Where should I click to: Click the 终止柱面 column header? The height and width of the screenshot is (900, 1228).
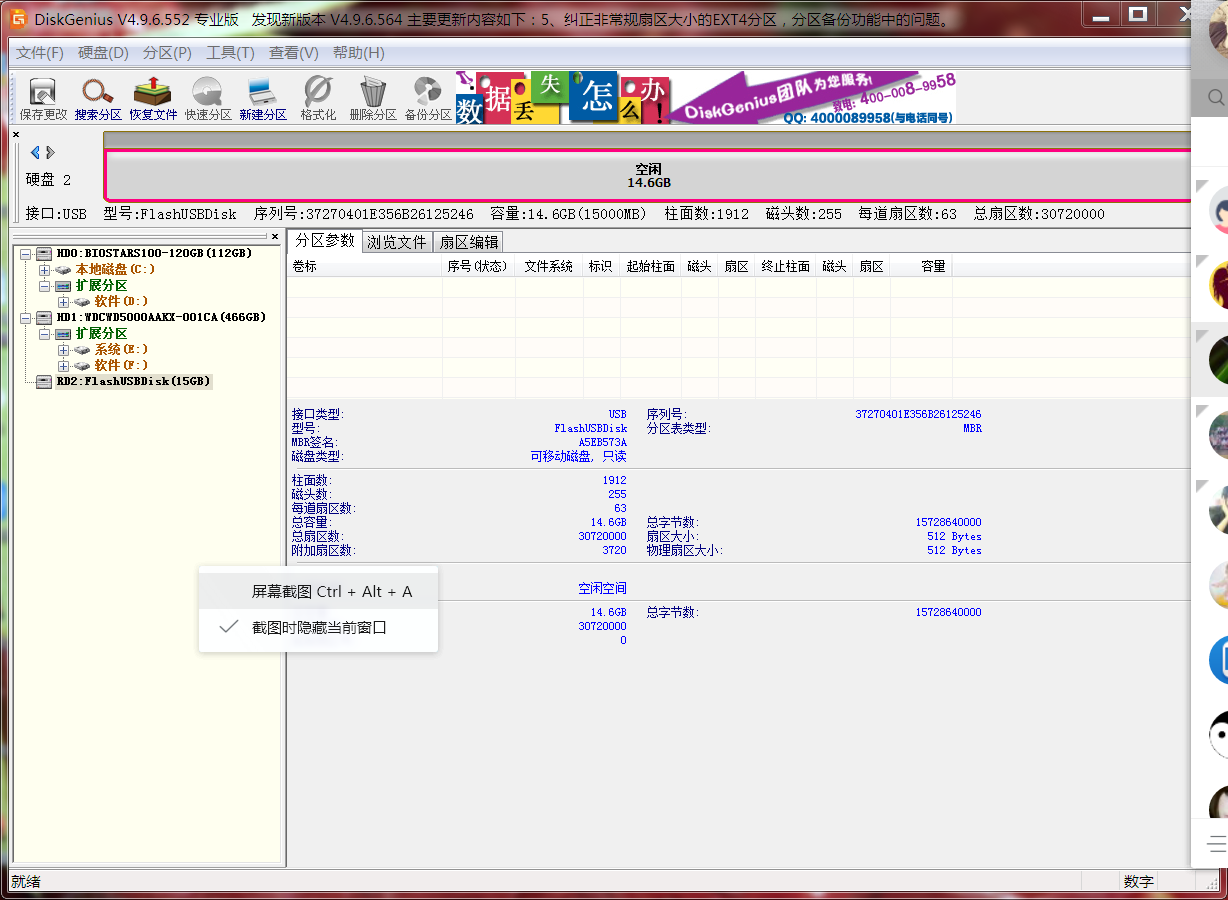click(x=786, y=266)
